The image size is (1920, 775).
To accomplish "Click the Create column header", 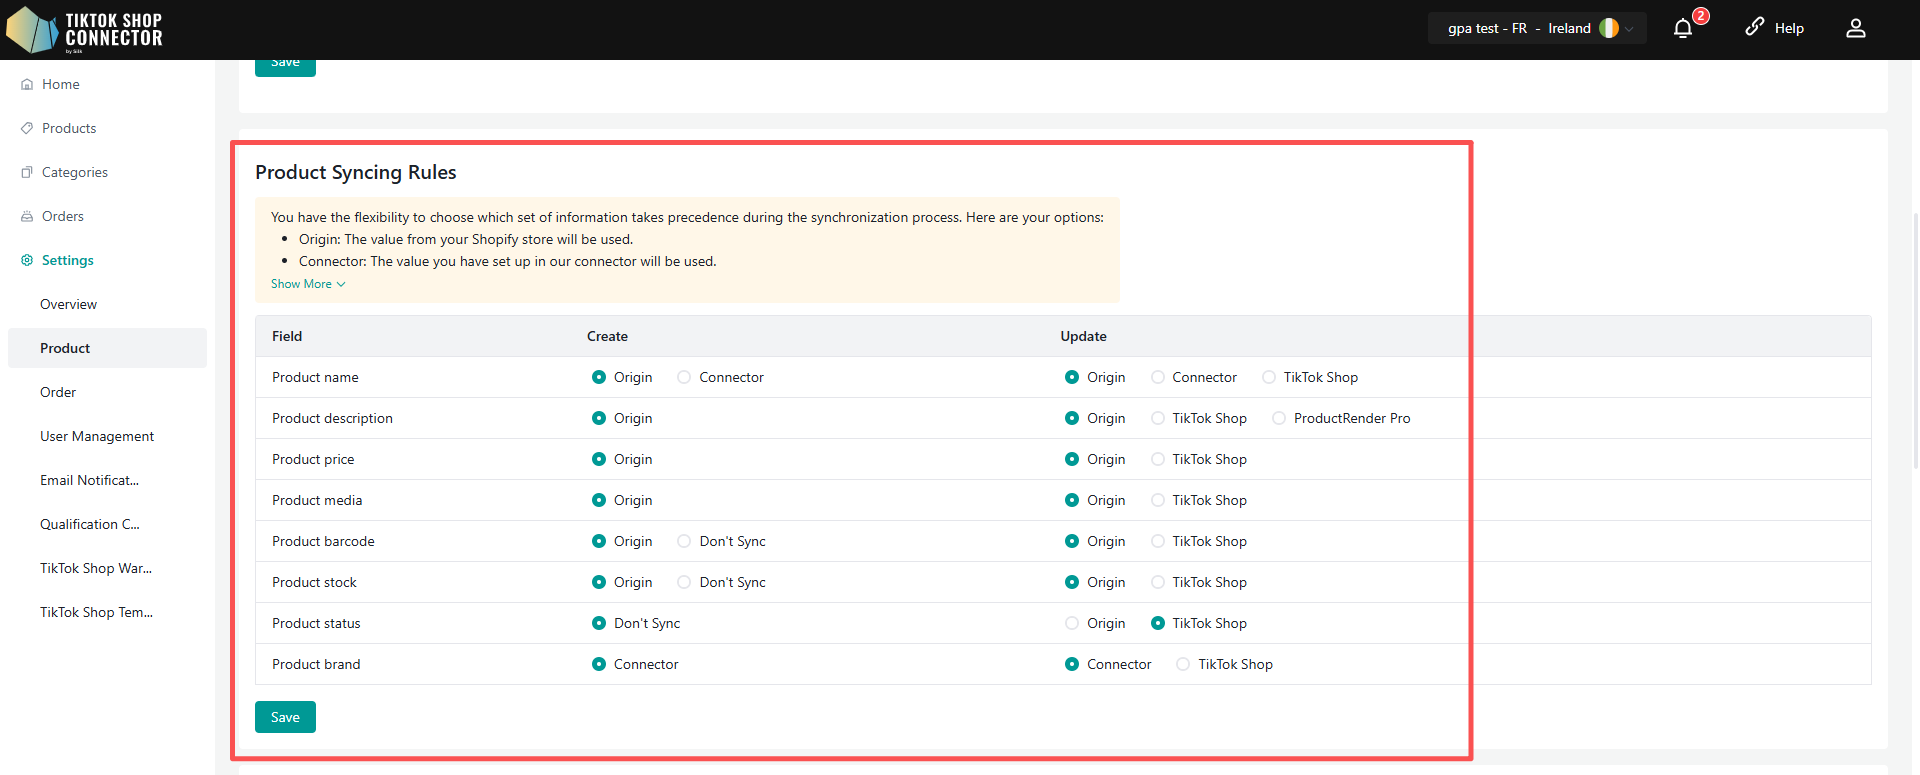I will [607, 336].
